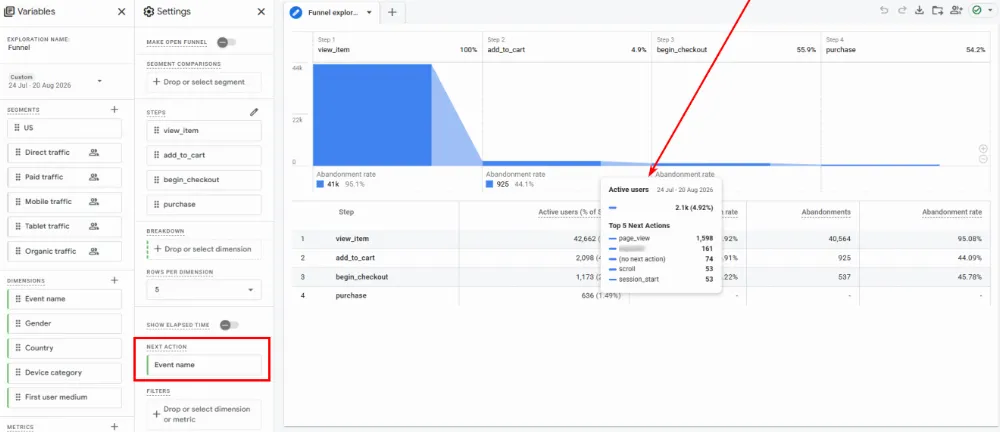This screenshot has width=1000, height=432.
Task: Click the filters Drop or select dimension or metric field
Action: [x=203, y=414]
